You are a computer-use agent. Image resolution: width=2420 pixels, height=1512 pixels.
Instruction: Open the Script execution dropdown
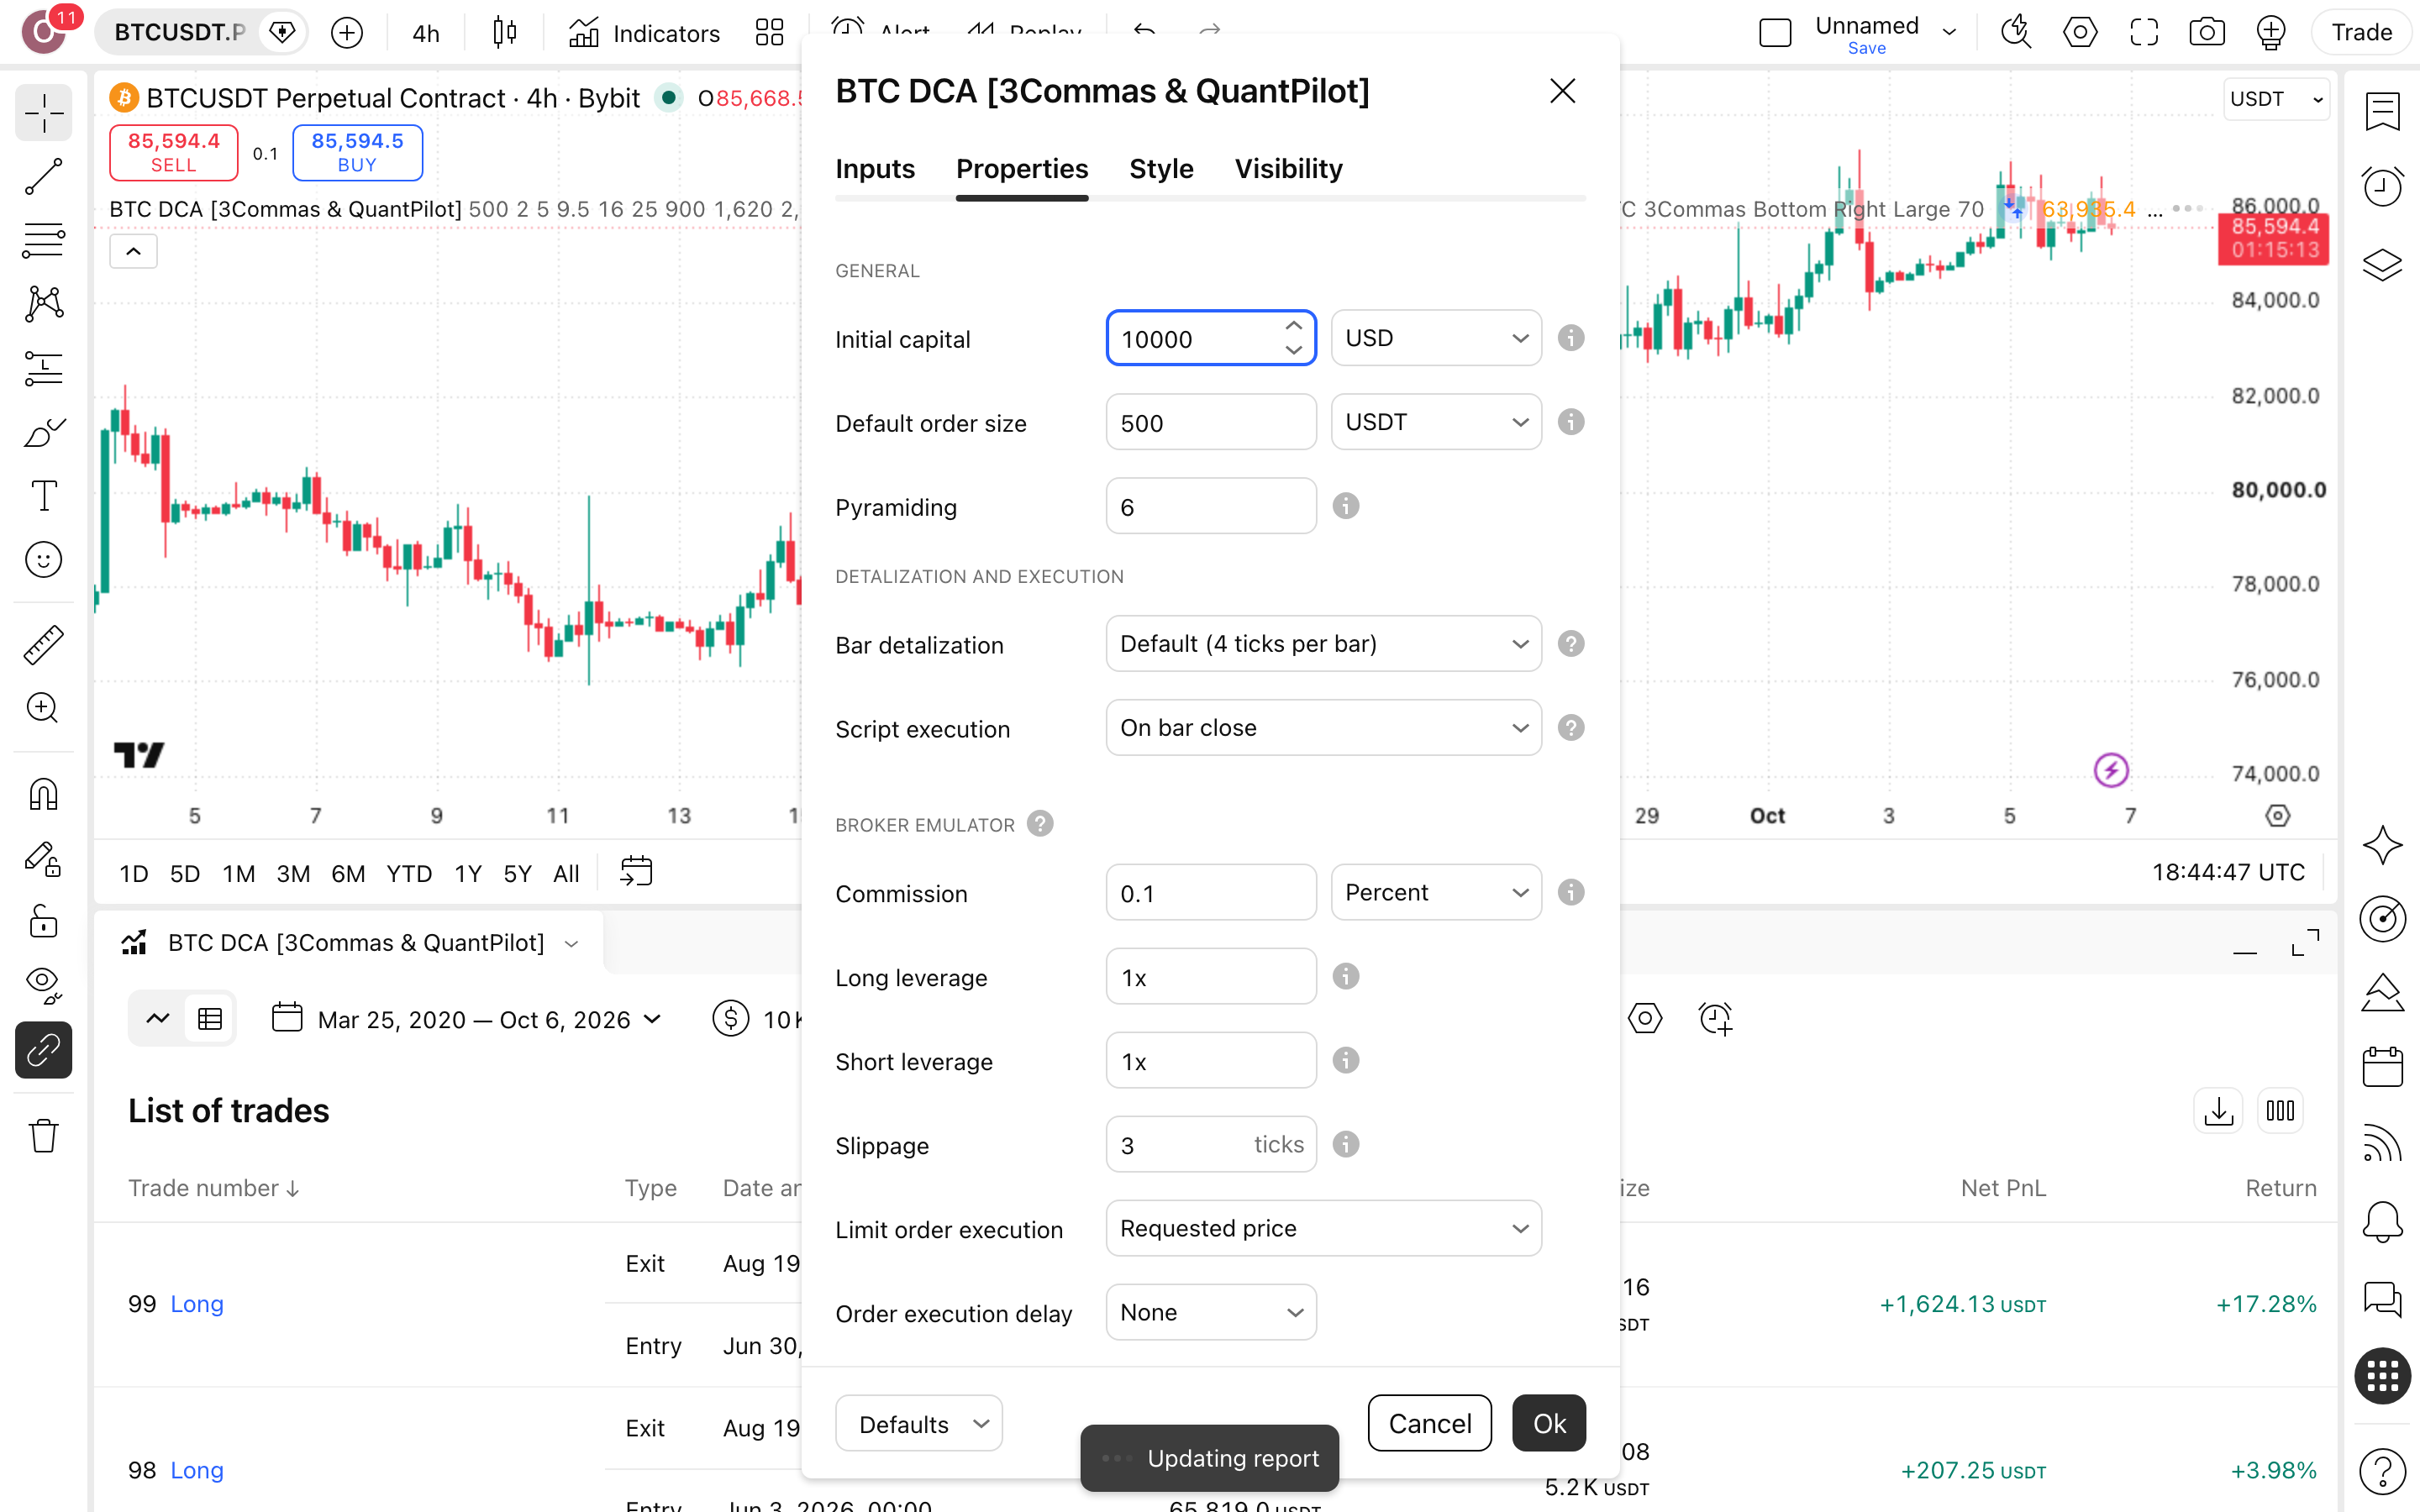click(1323, 728)
